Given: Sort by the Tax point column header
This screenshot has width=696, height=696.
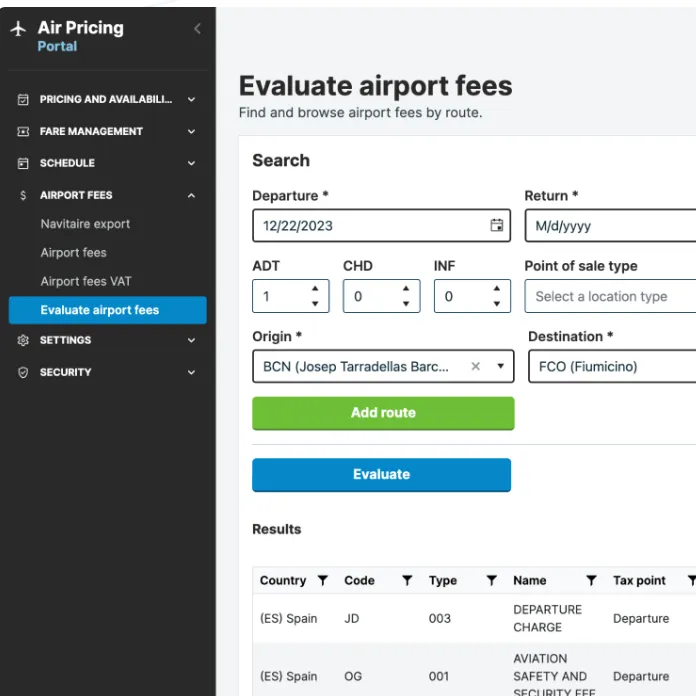Looking at the screenshot, I should click(x=639, y=580).
